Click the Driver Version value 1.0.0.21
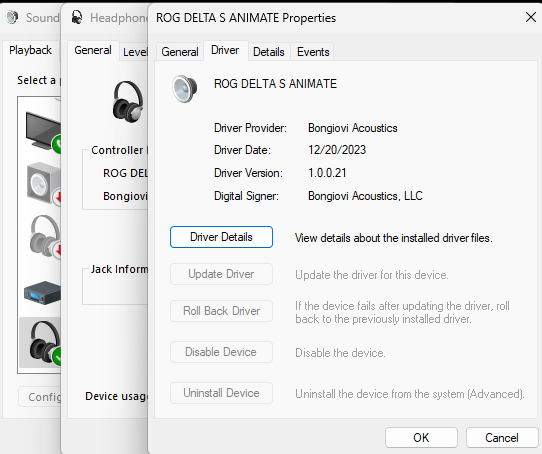 327,173
